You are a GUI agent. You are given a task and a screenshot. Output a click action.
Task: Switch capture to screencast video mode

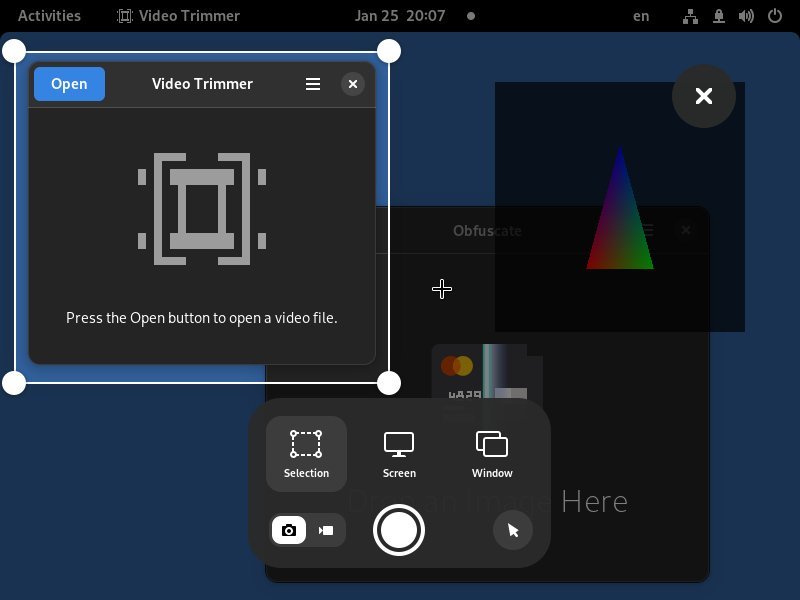325,530
